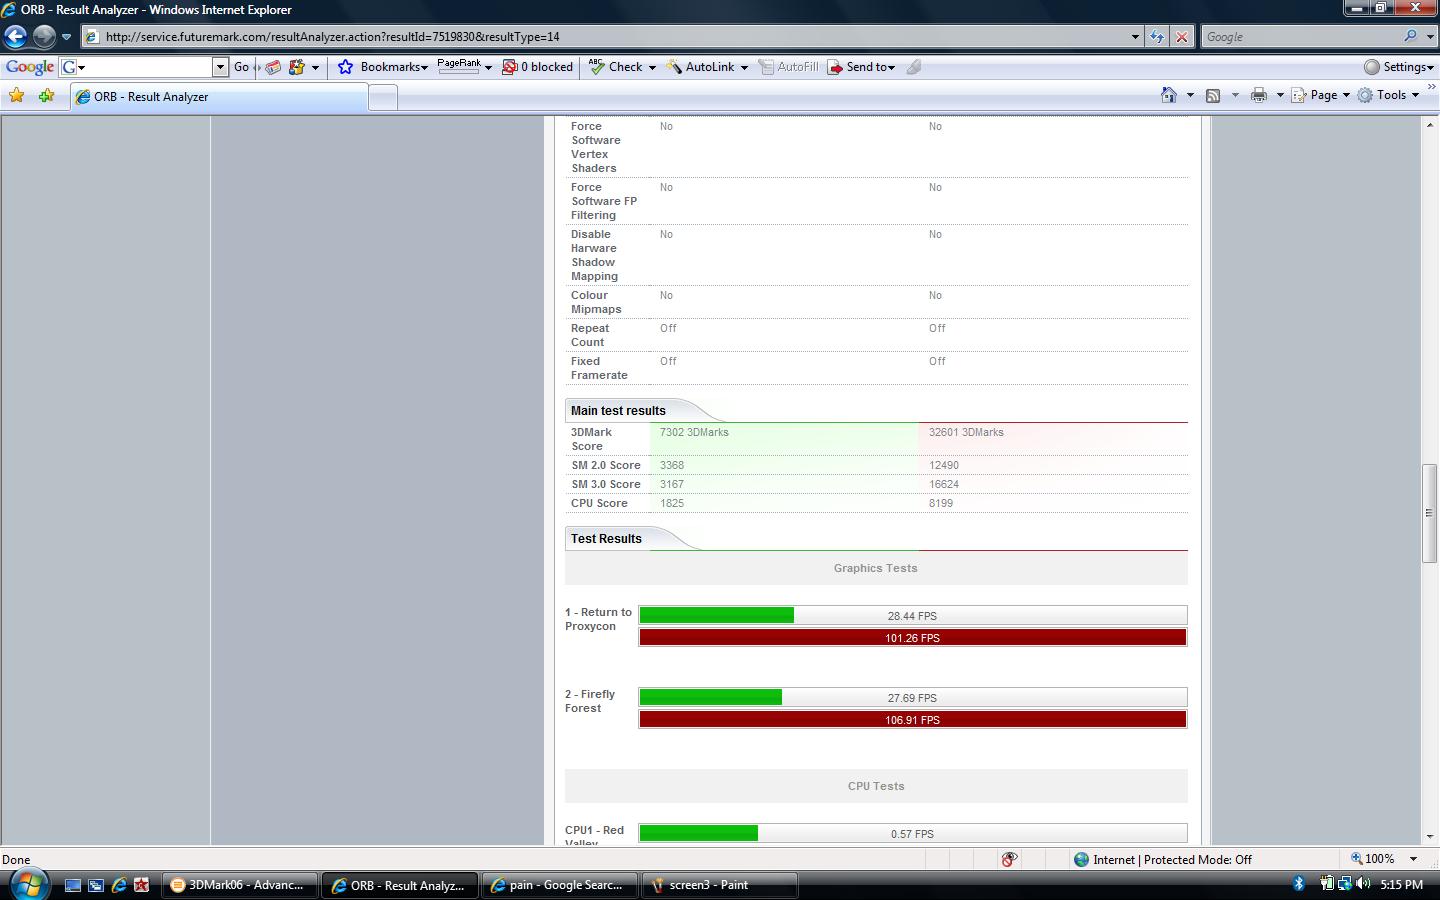1440x900 pixels.
Task: Switch to pain - Google Search taskbar window
Action: 559,885
